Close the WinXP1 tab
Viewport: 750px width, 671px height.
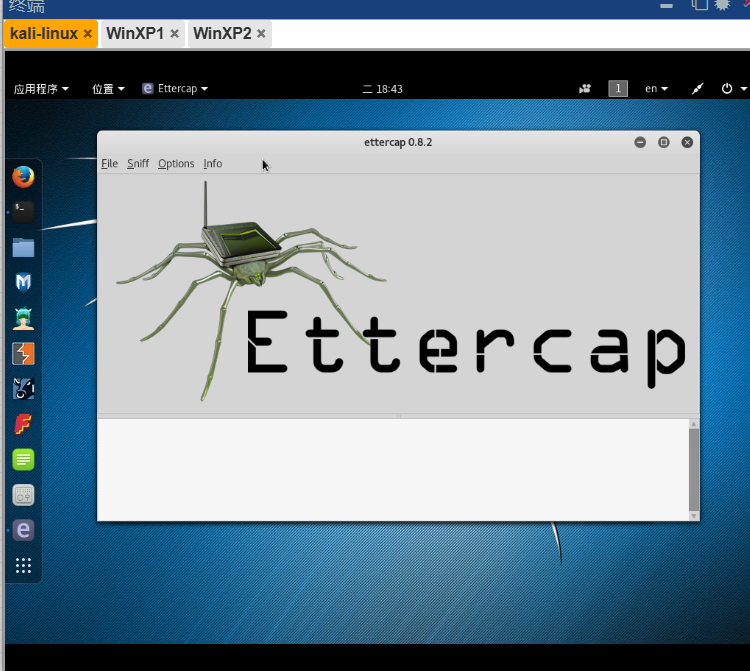(x=175, y=33)
